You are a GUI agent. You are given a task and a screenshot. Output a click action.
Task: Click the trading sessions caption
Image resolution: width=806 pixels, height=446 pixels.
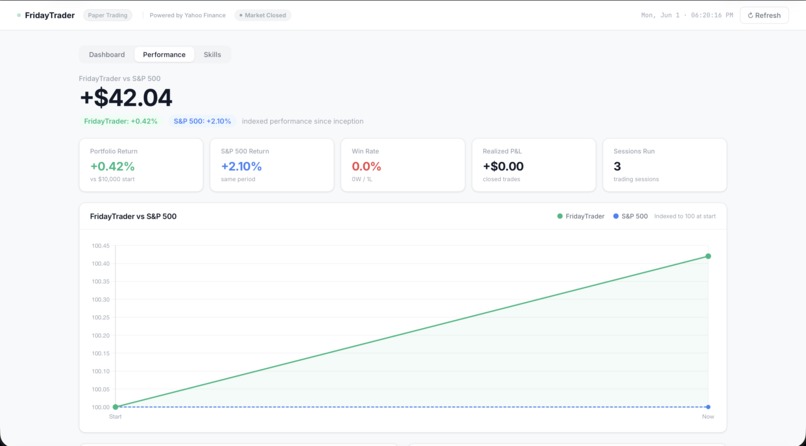636,179
